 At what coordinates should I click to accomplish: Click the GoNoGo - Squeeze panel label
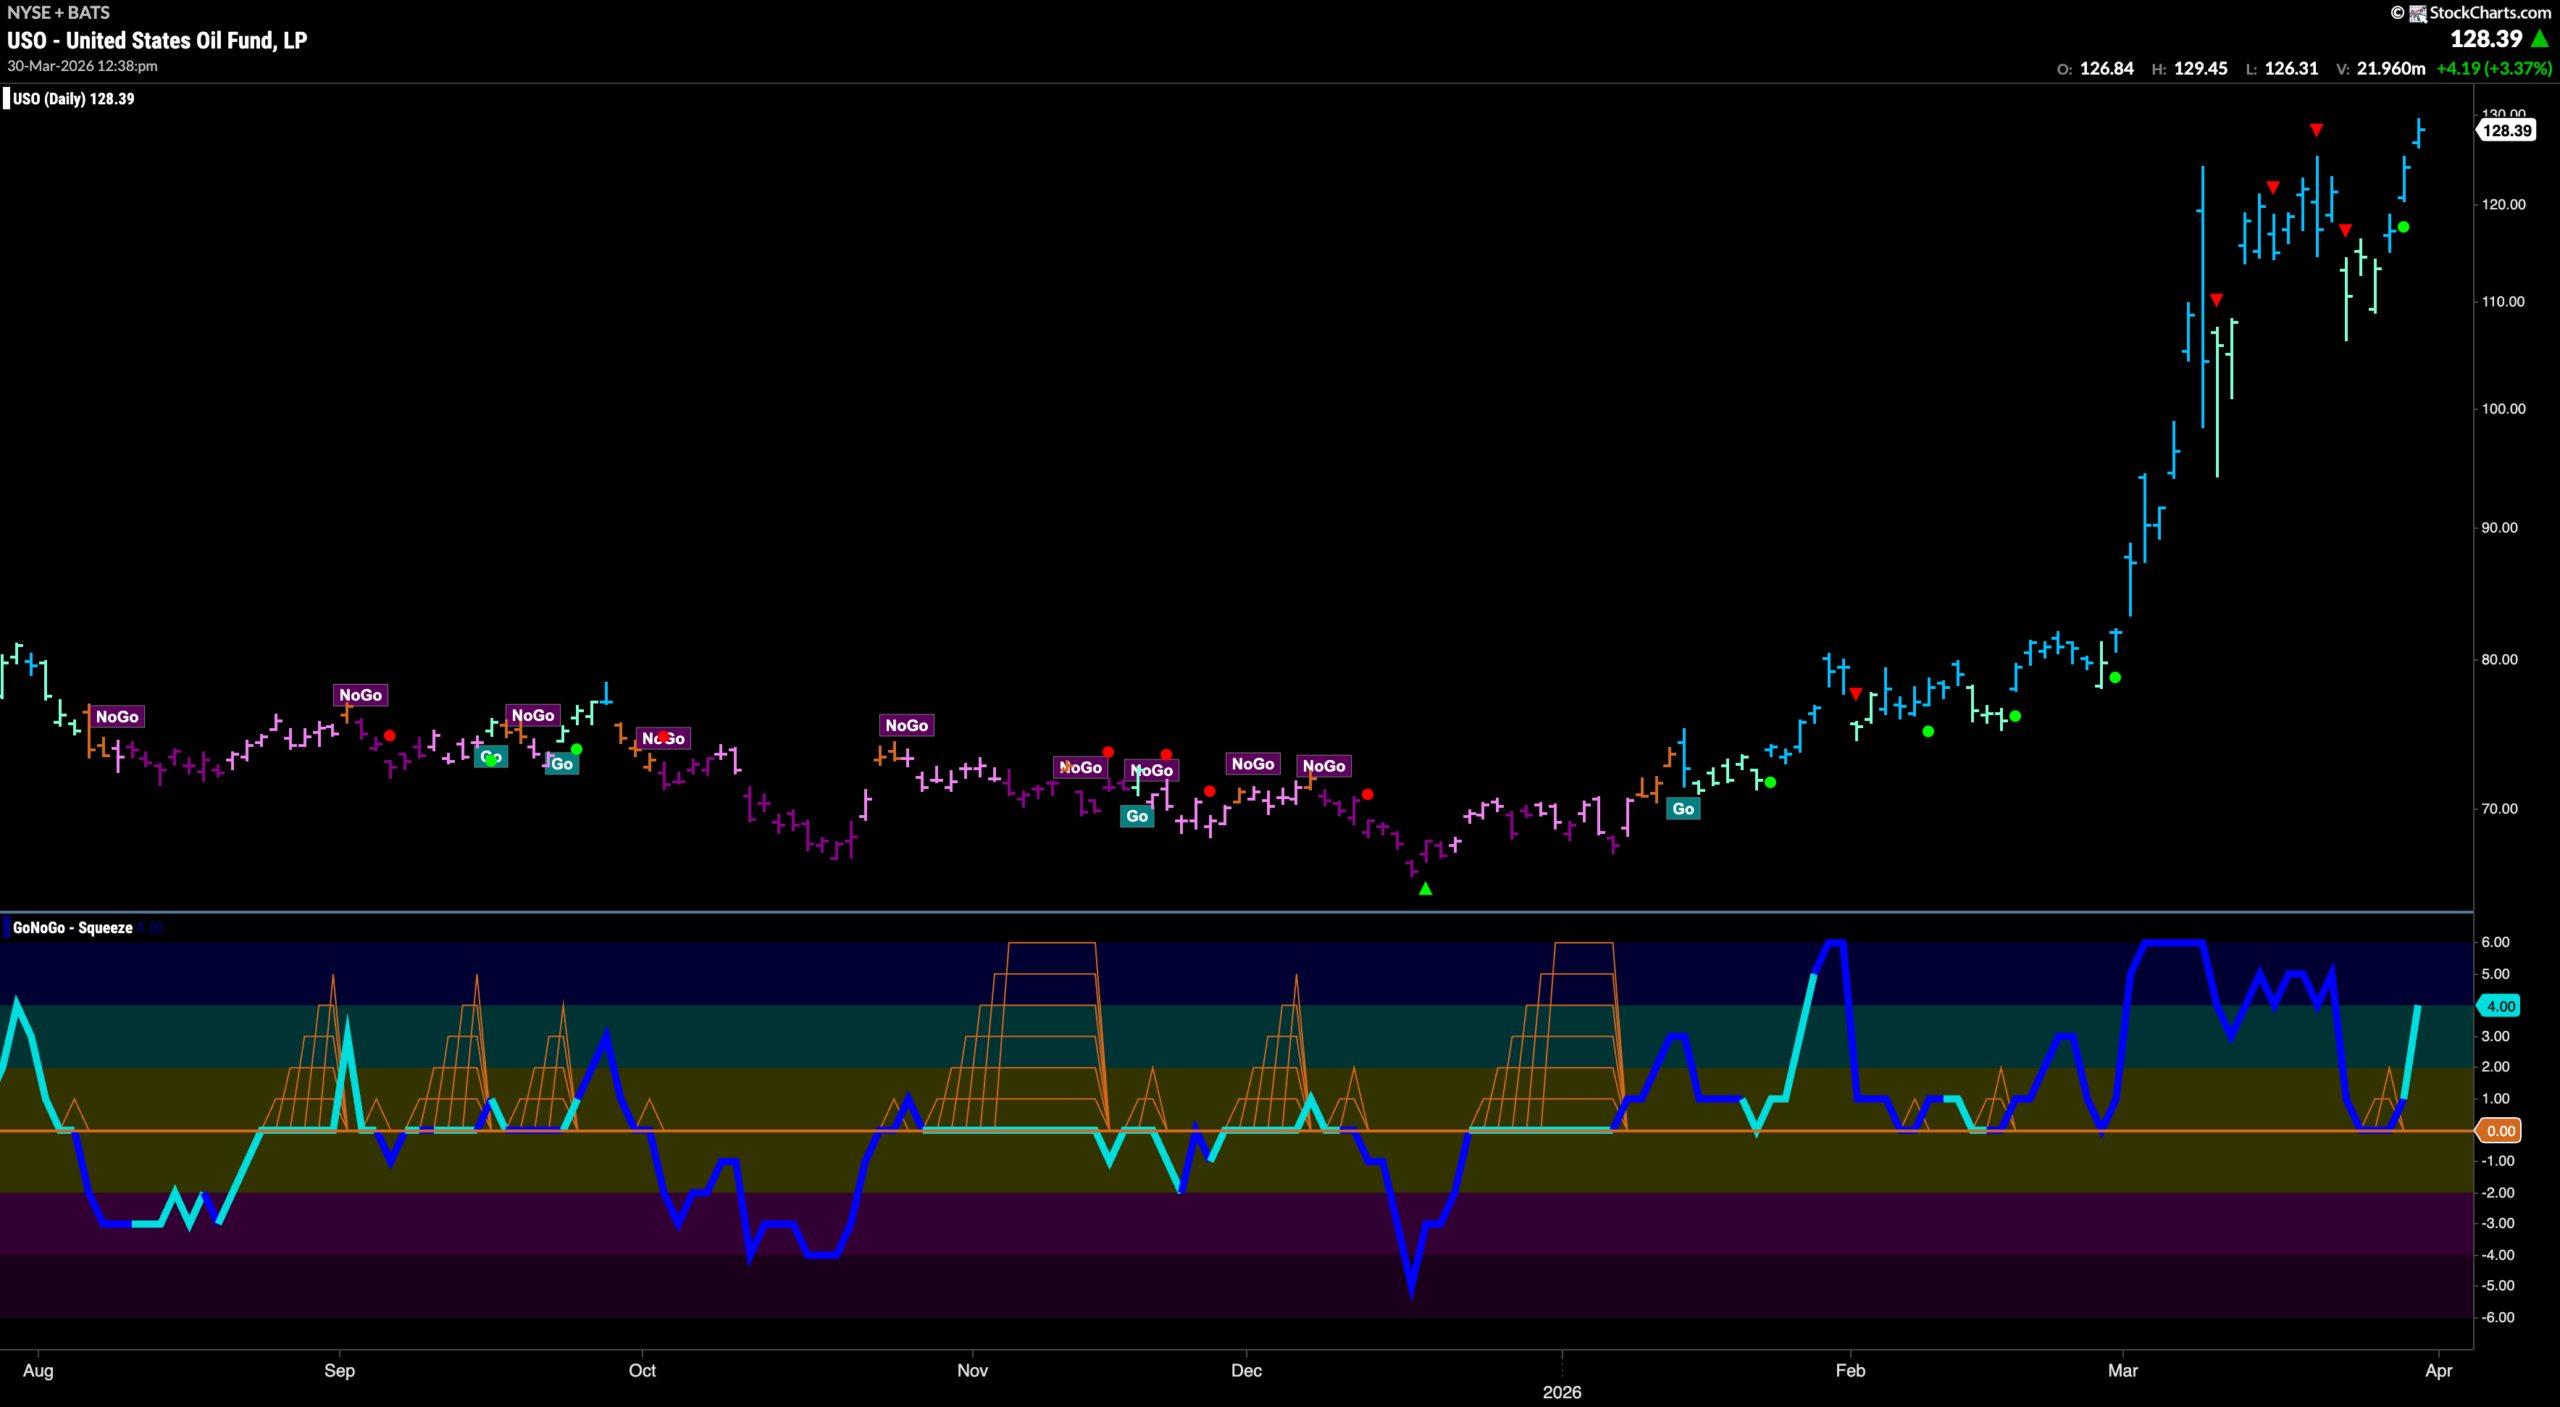(x=72, y=928)
